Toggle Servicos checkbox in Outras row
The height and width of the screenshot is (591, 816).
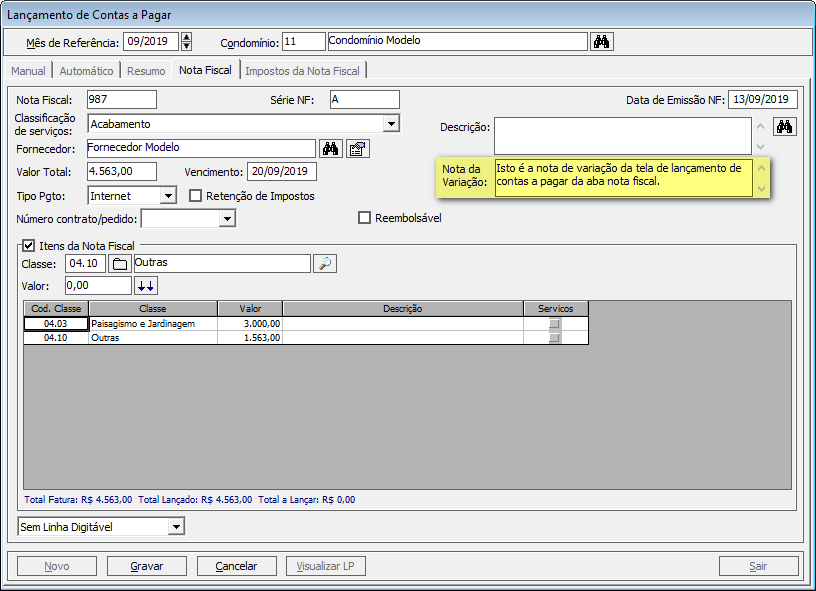(x=554, y=338)
